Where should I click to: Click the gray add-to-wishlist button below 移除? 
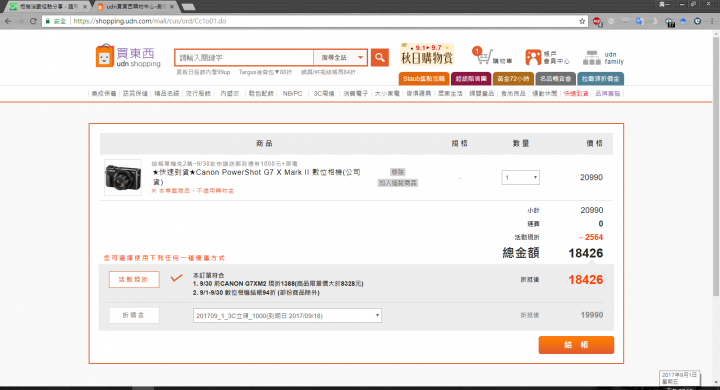click(397, 183)
